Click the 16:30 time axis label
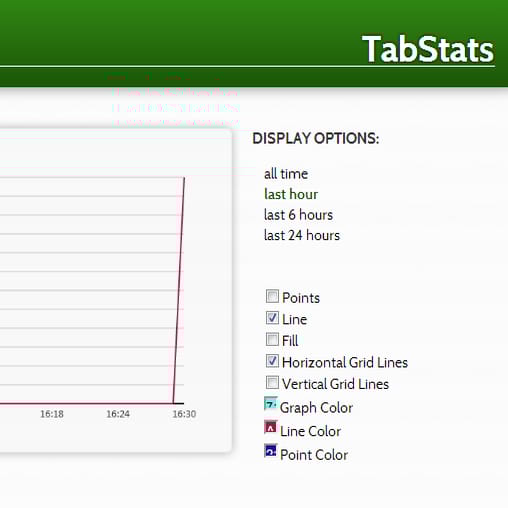Image resolution: width=508 pixels, height=508 pixels. pyautogui.click(x=184, y=414)
